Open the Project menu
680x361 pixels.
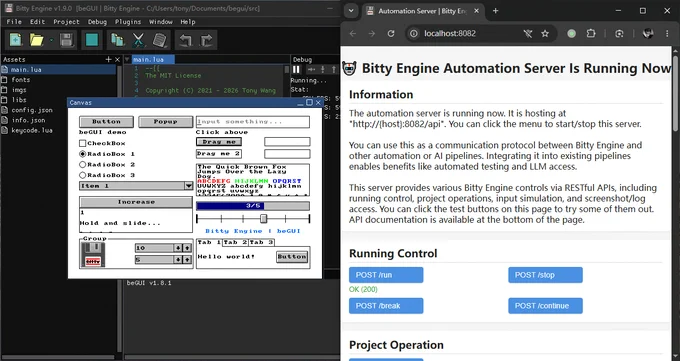click(66, 22)
